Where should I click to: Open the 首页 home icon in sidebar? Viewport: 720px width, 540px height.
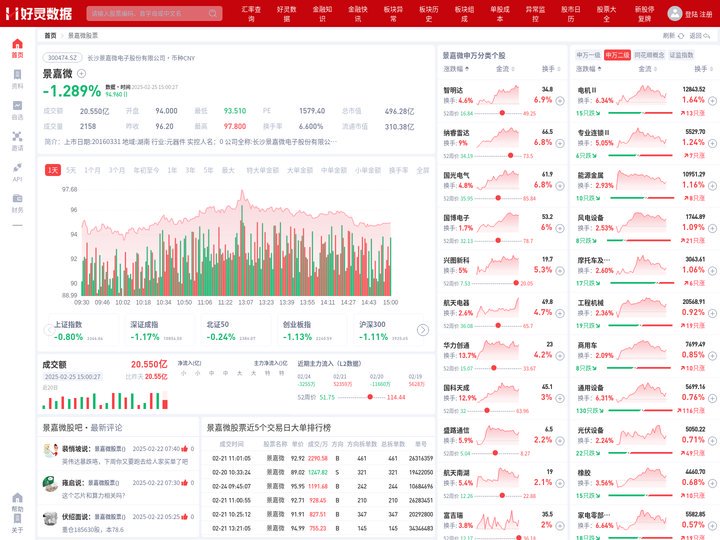[17, 44]
